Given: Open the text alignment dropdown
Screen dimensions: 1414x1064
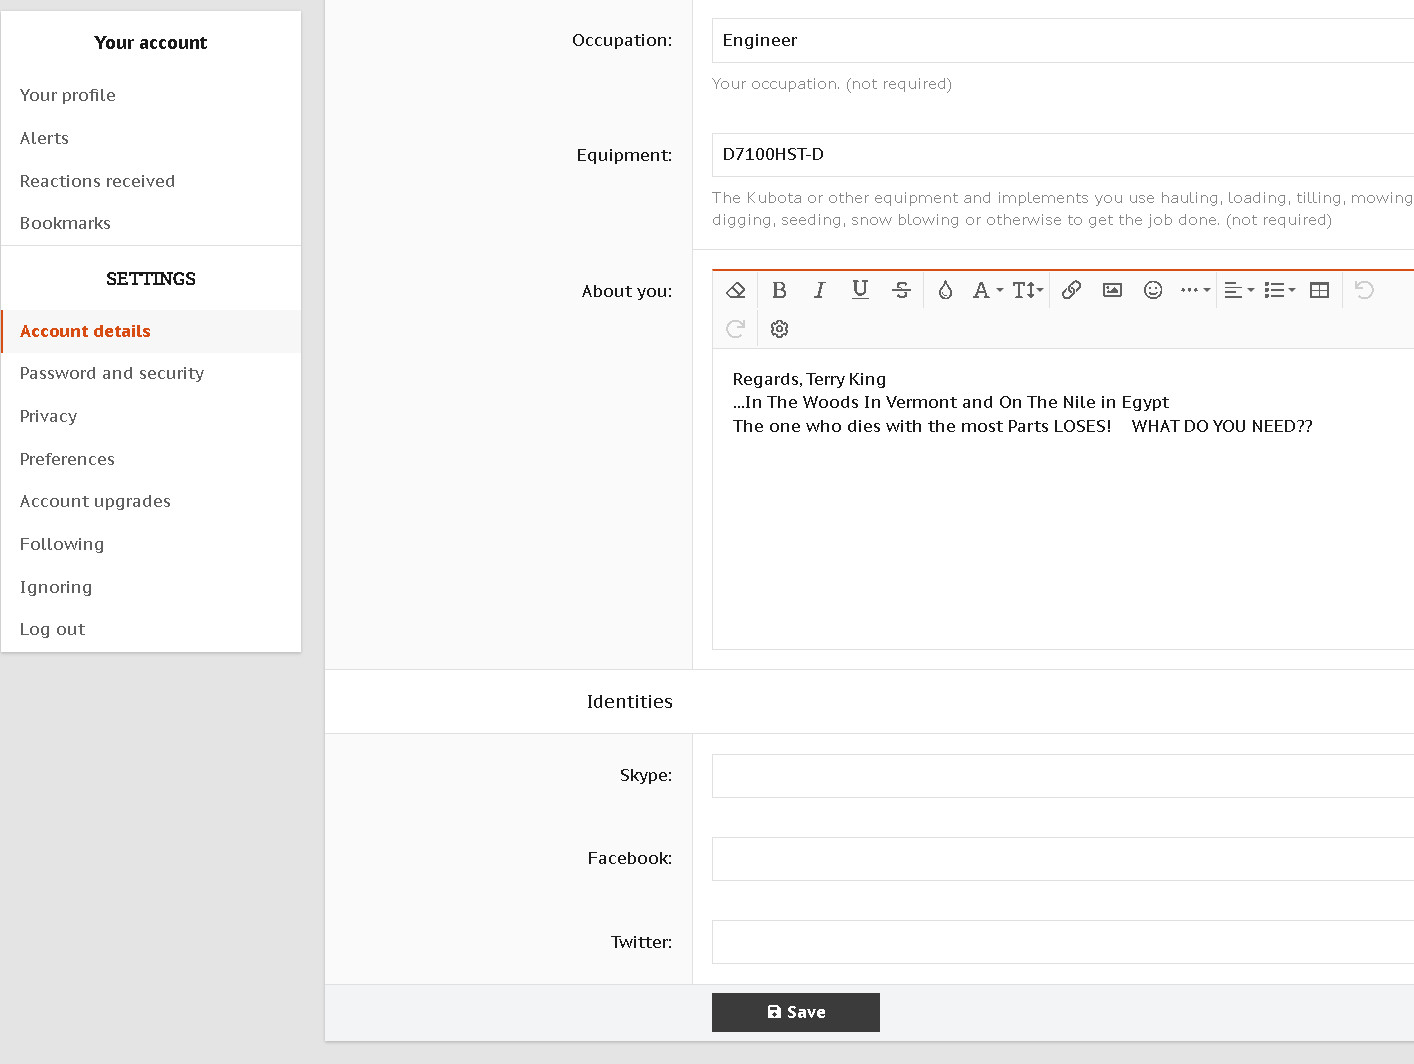Looking at the screenshot, I should click(x=1238, y=290).
